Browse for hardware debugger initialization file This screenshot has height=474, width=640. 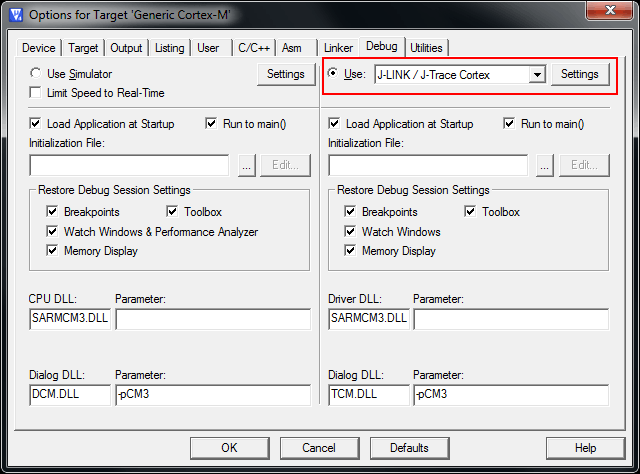click(x=545, y=166)
